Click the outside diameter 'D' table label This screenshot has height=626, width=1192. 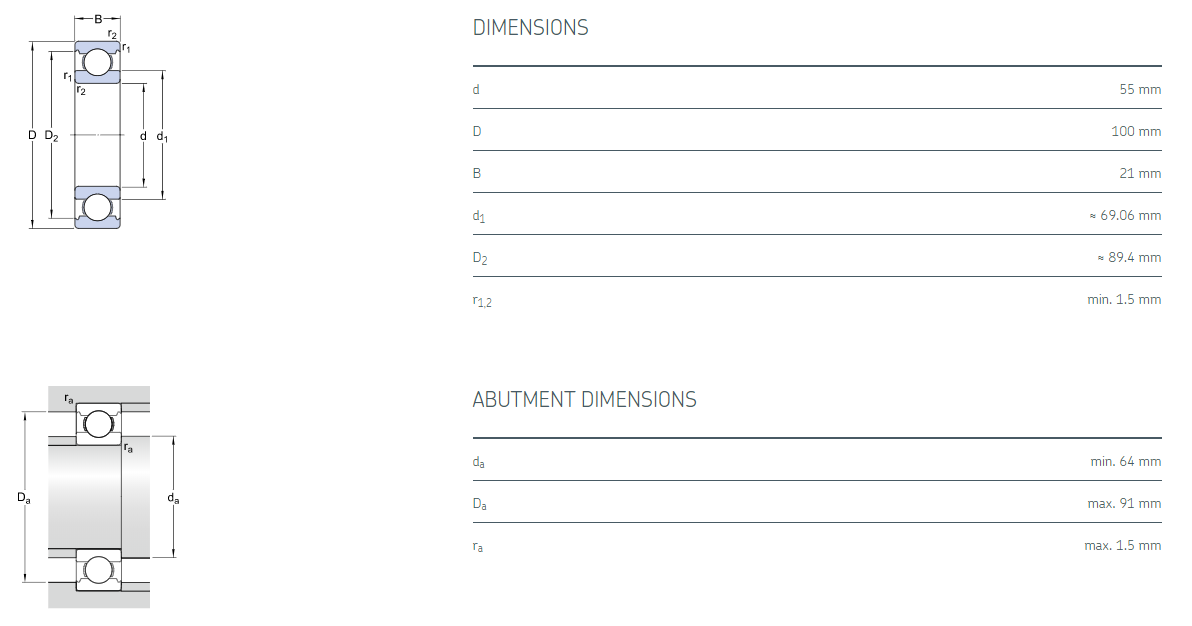(x=477, y=131)
